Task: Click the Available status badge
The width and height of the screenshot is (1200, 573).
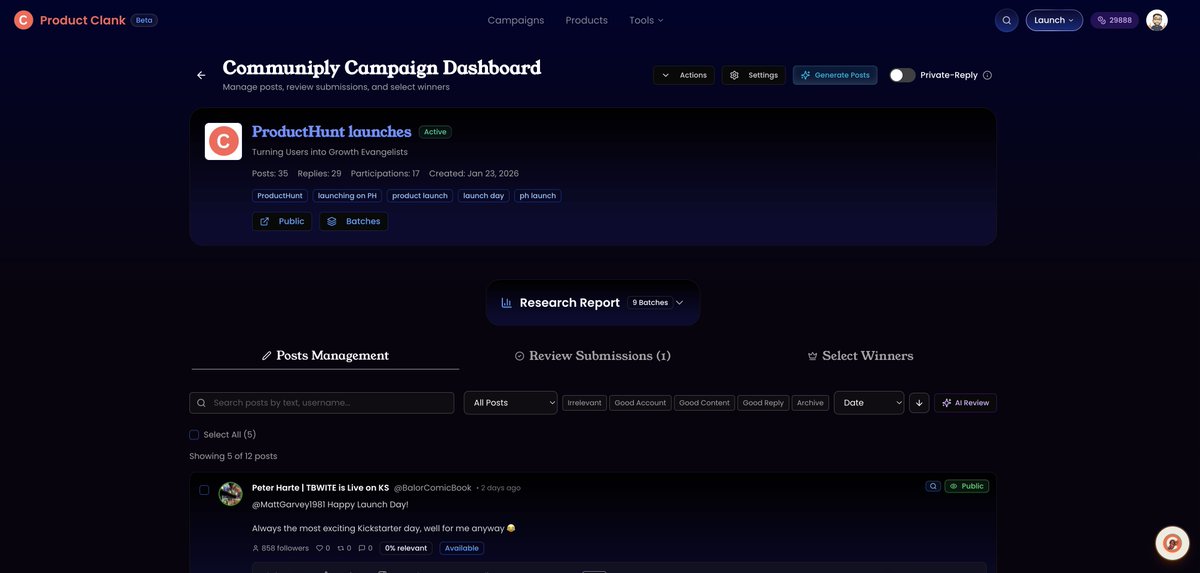Action: 462,548
